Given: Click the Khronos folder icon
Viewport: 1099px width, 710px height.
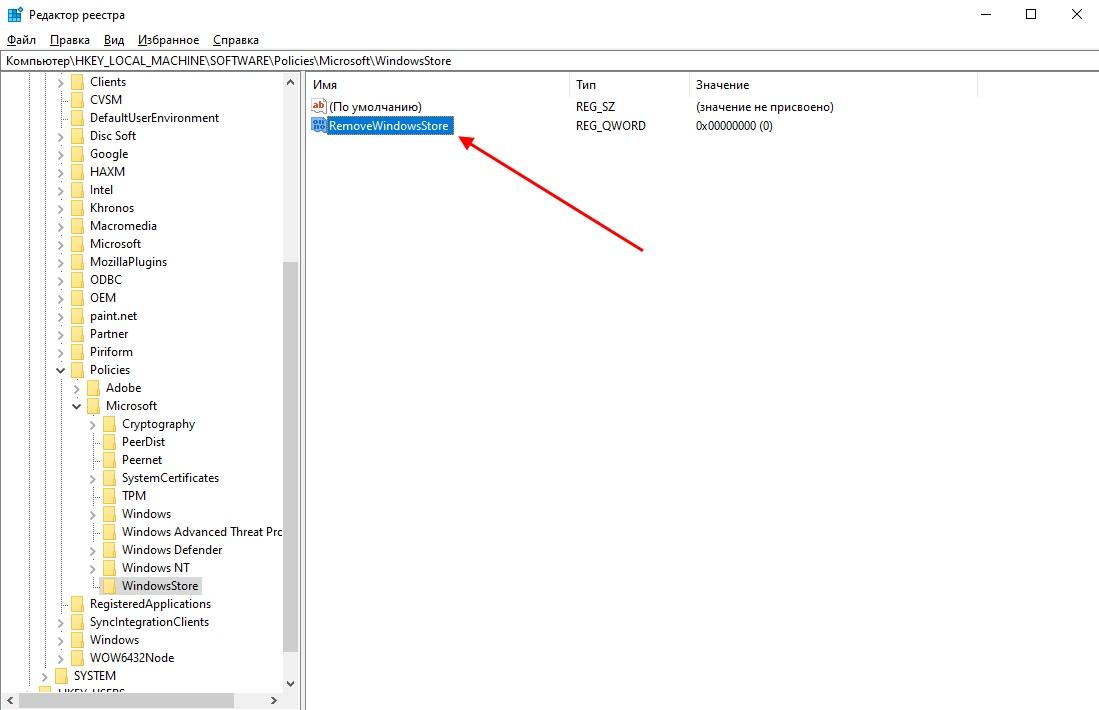Looking at the screenshot, I should coord(77,207).
